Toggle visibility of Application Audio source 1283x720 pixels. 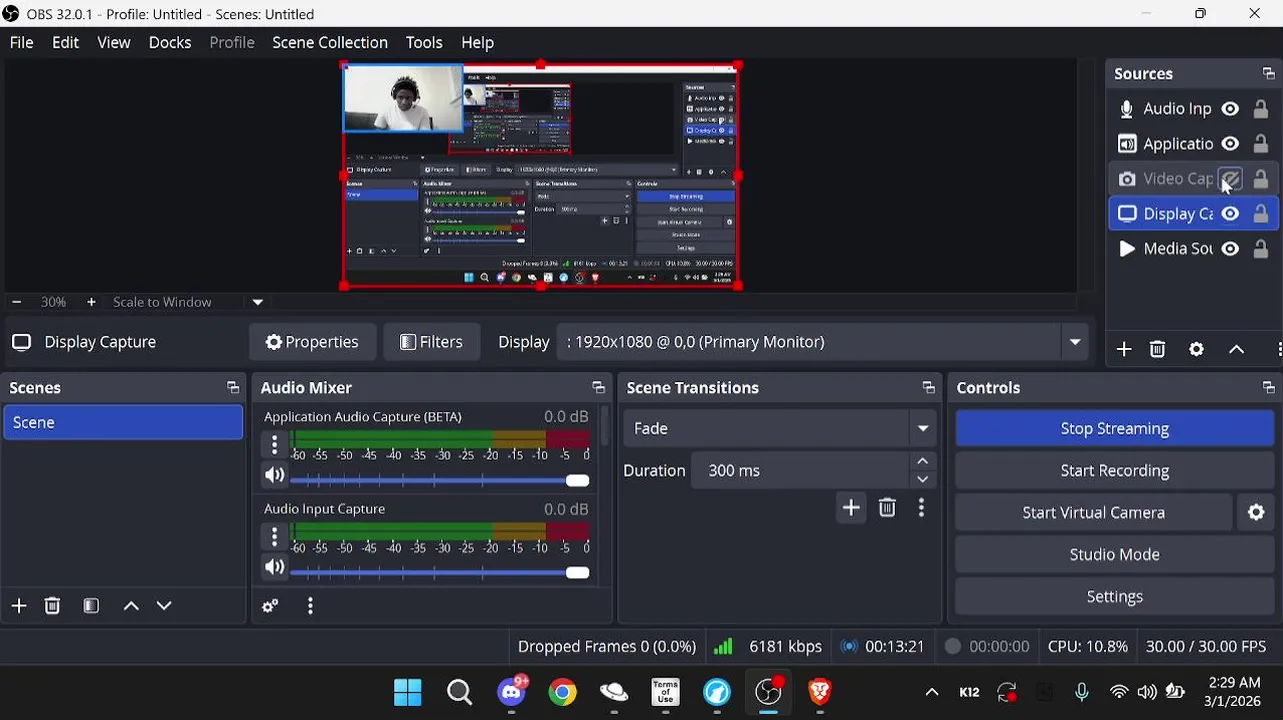(x=1230, y=144)
